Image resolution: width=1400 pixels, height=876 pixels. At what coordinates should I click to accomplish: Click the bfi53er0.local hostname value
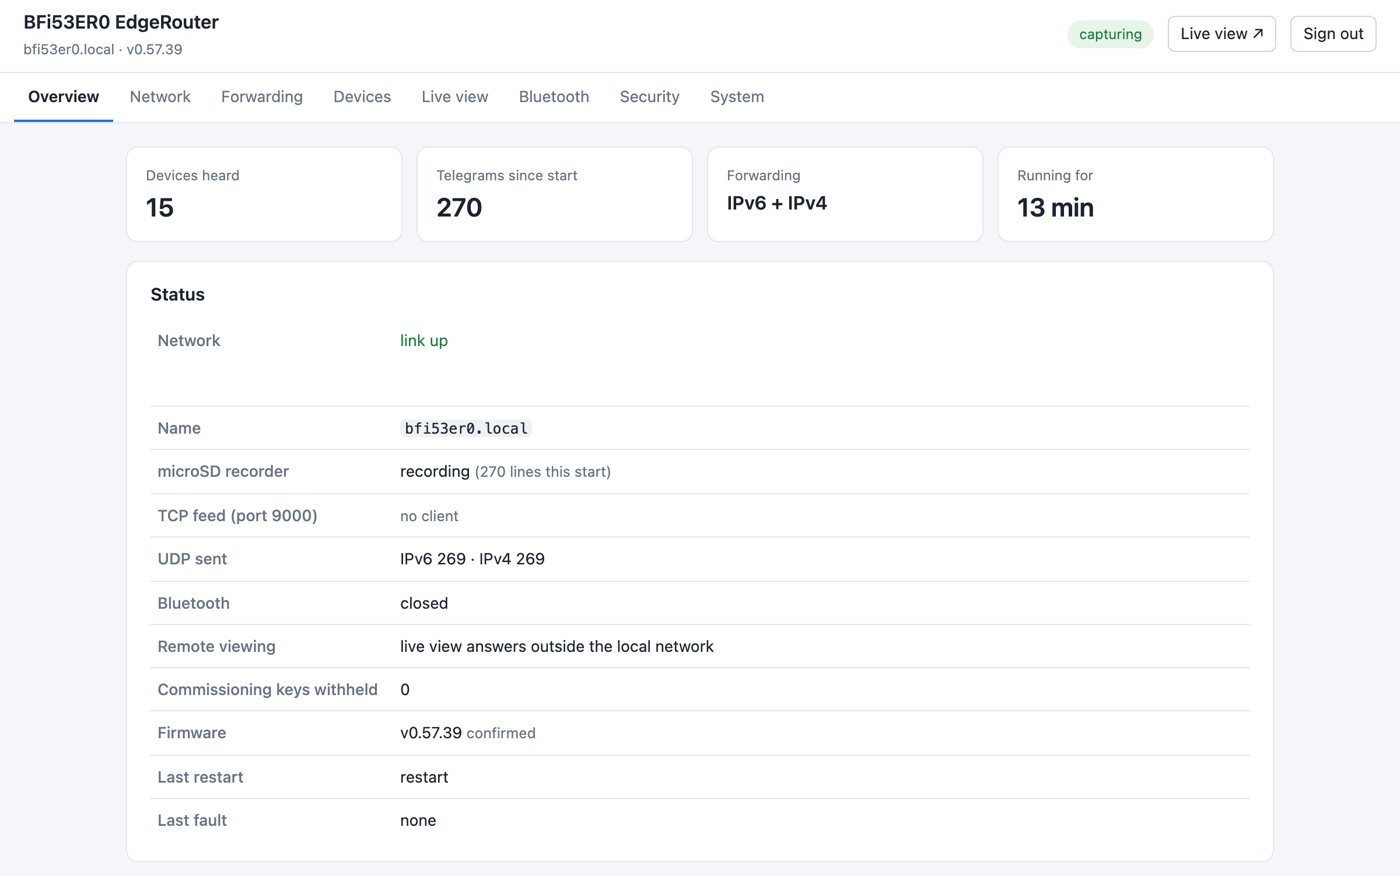(x=466, y=428)
